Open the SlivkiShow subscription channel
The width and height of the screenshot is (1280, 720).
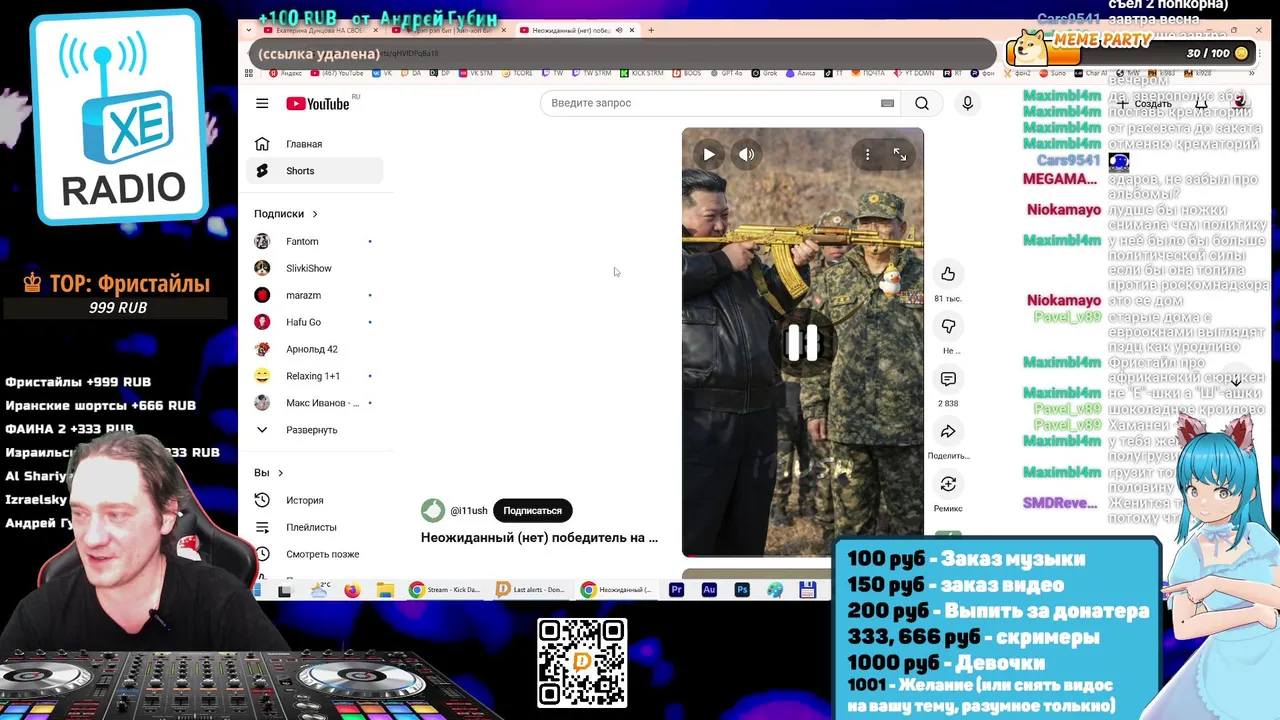315,268
